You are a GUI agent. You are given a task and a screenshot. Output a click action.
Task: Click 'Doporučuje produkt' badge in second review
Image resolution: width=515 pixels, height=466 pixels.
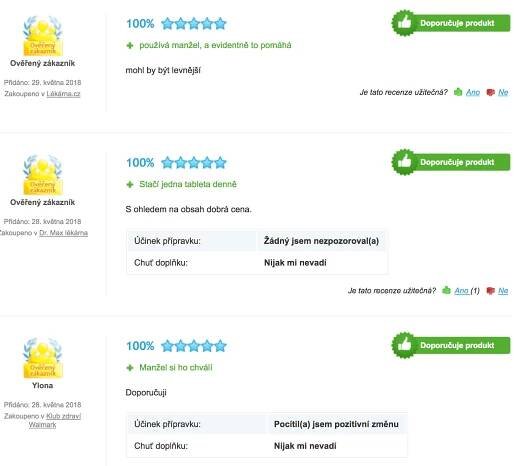[451, 162]
